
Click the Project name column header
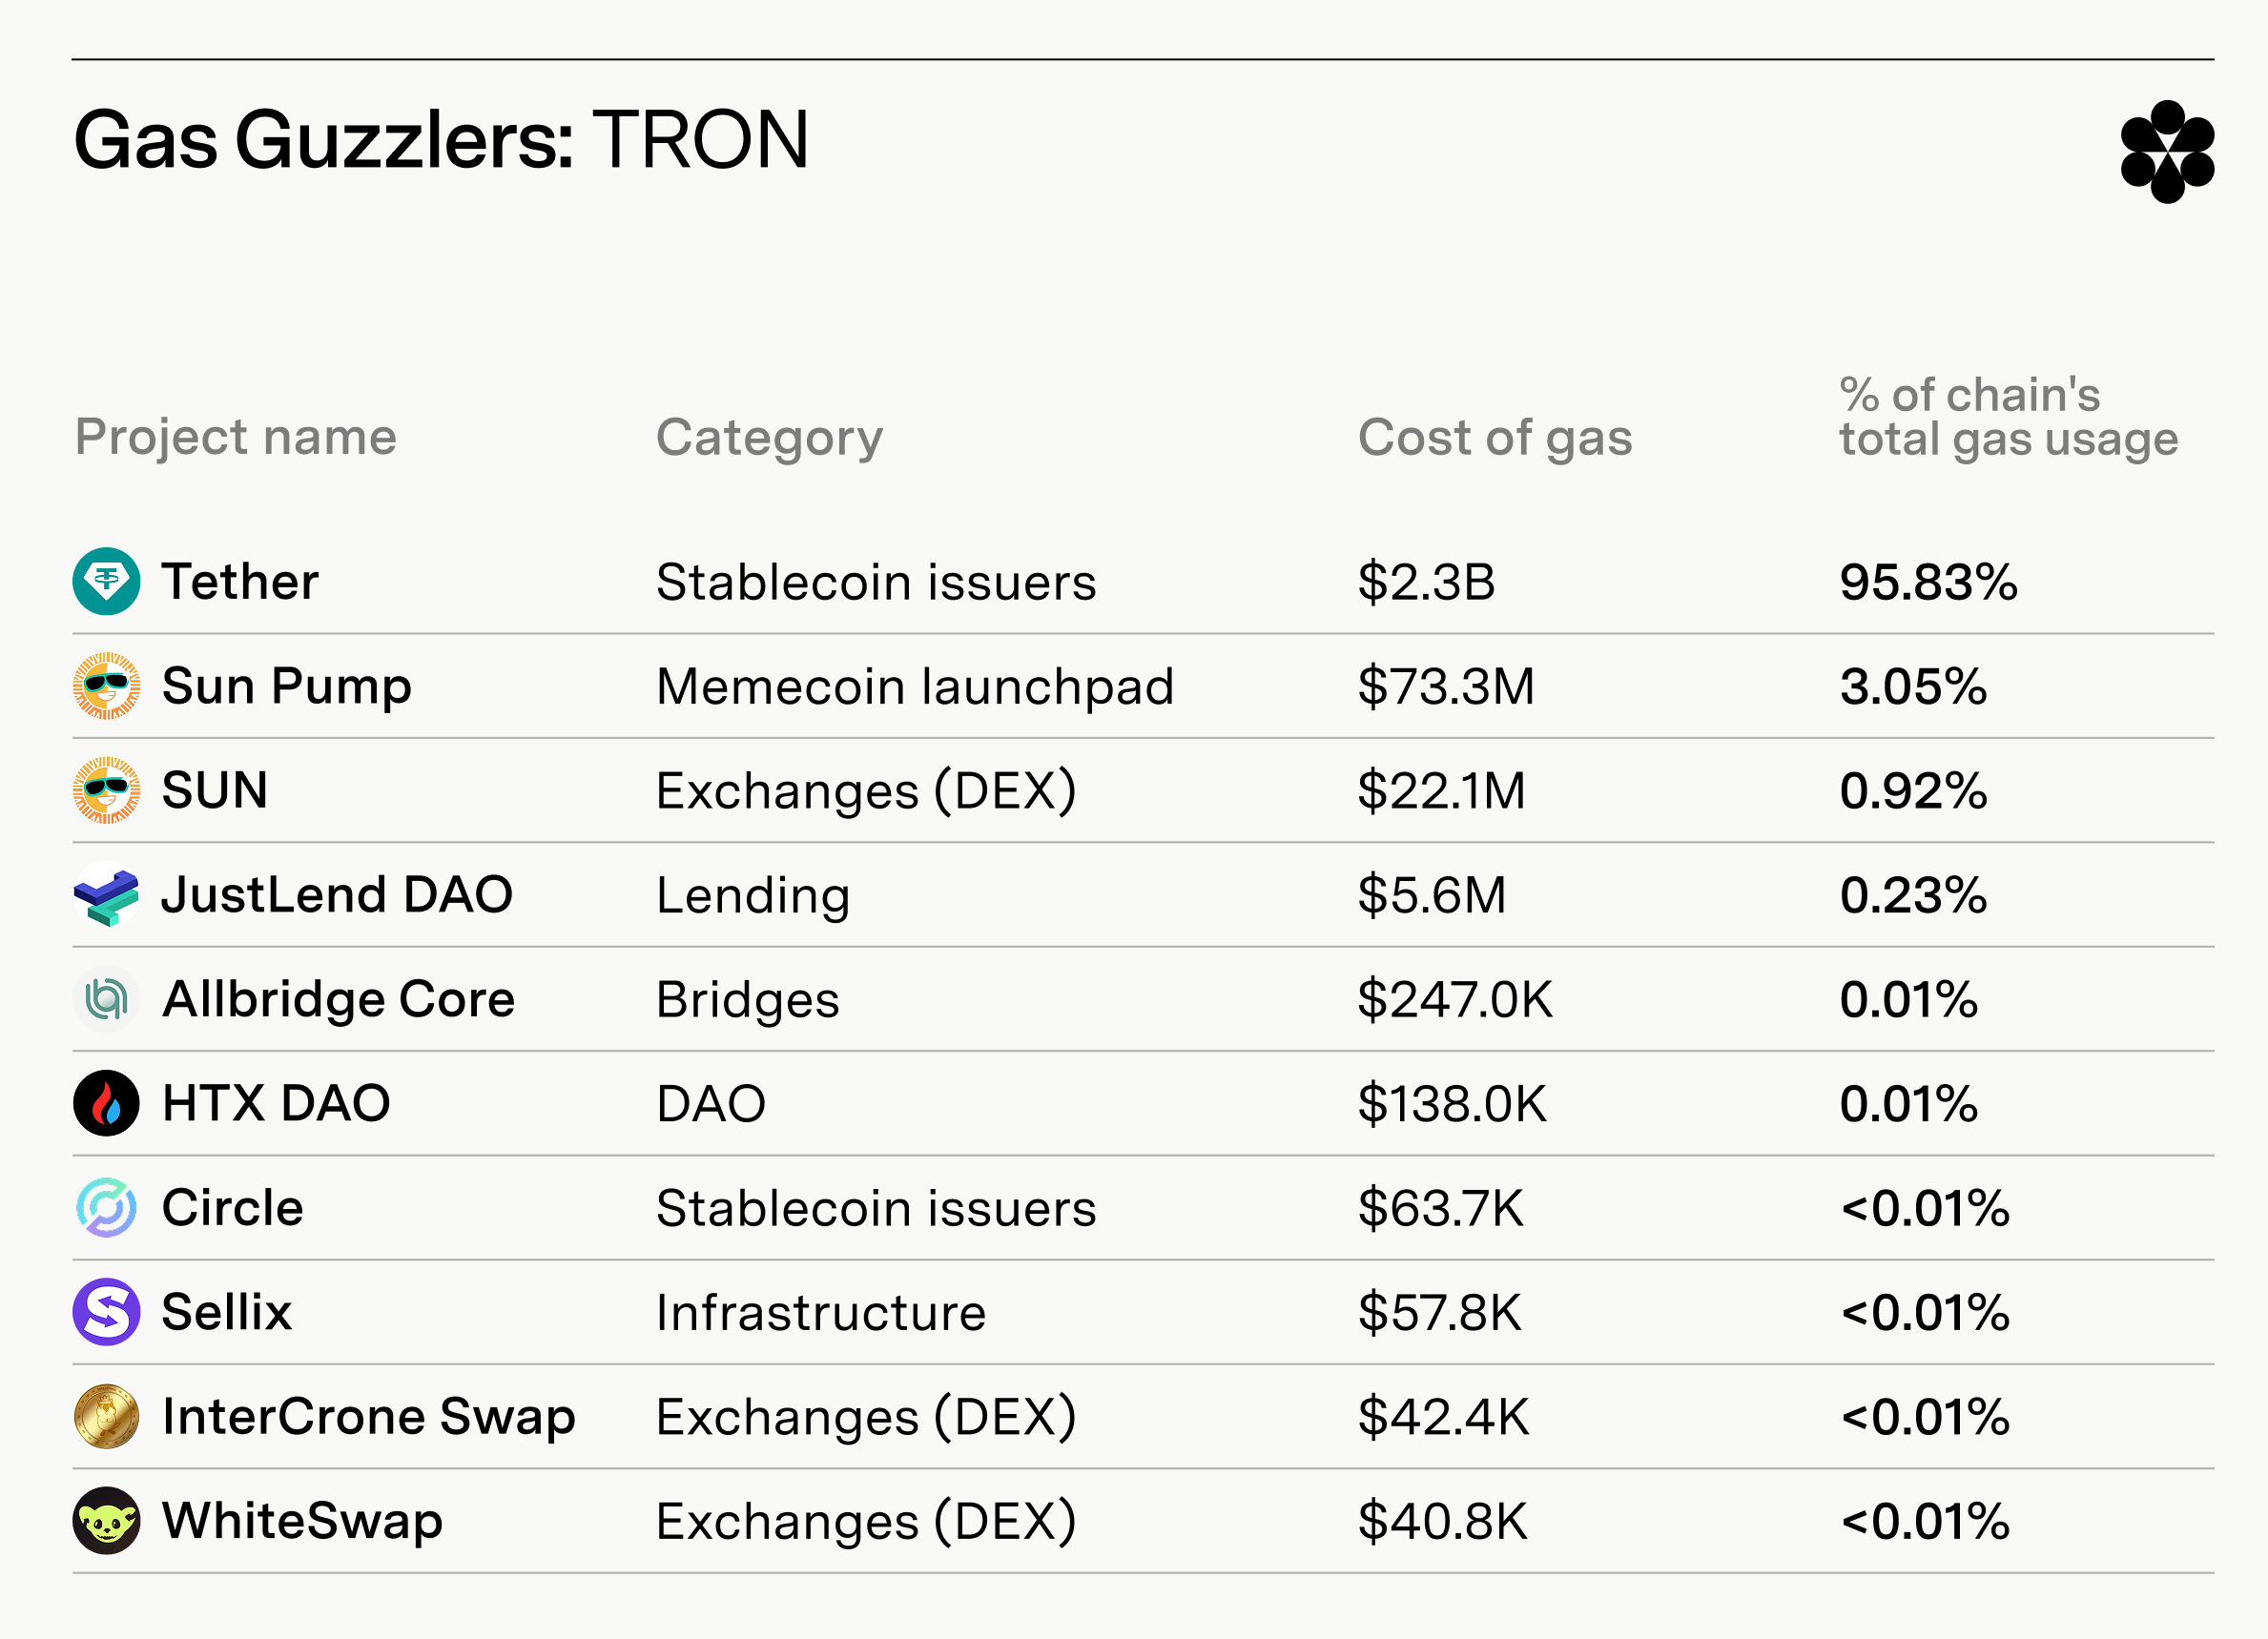(236, 438)
